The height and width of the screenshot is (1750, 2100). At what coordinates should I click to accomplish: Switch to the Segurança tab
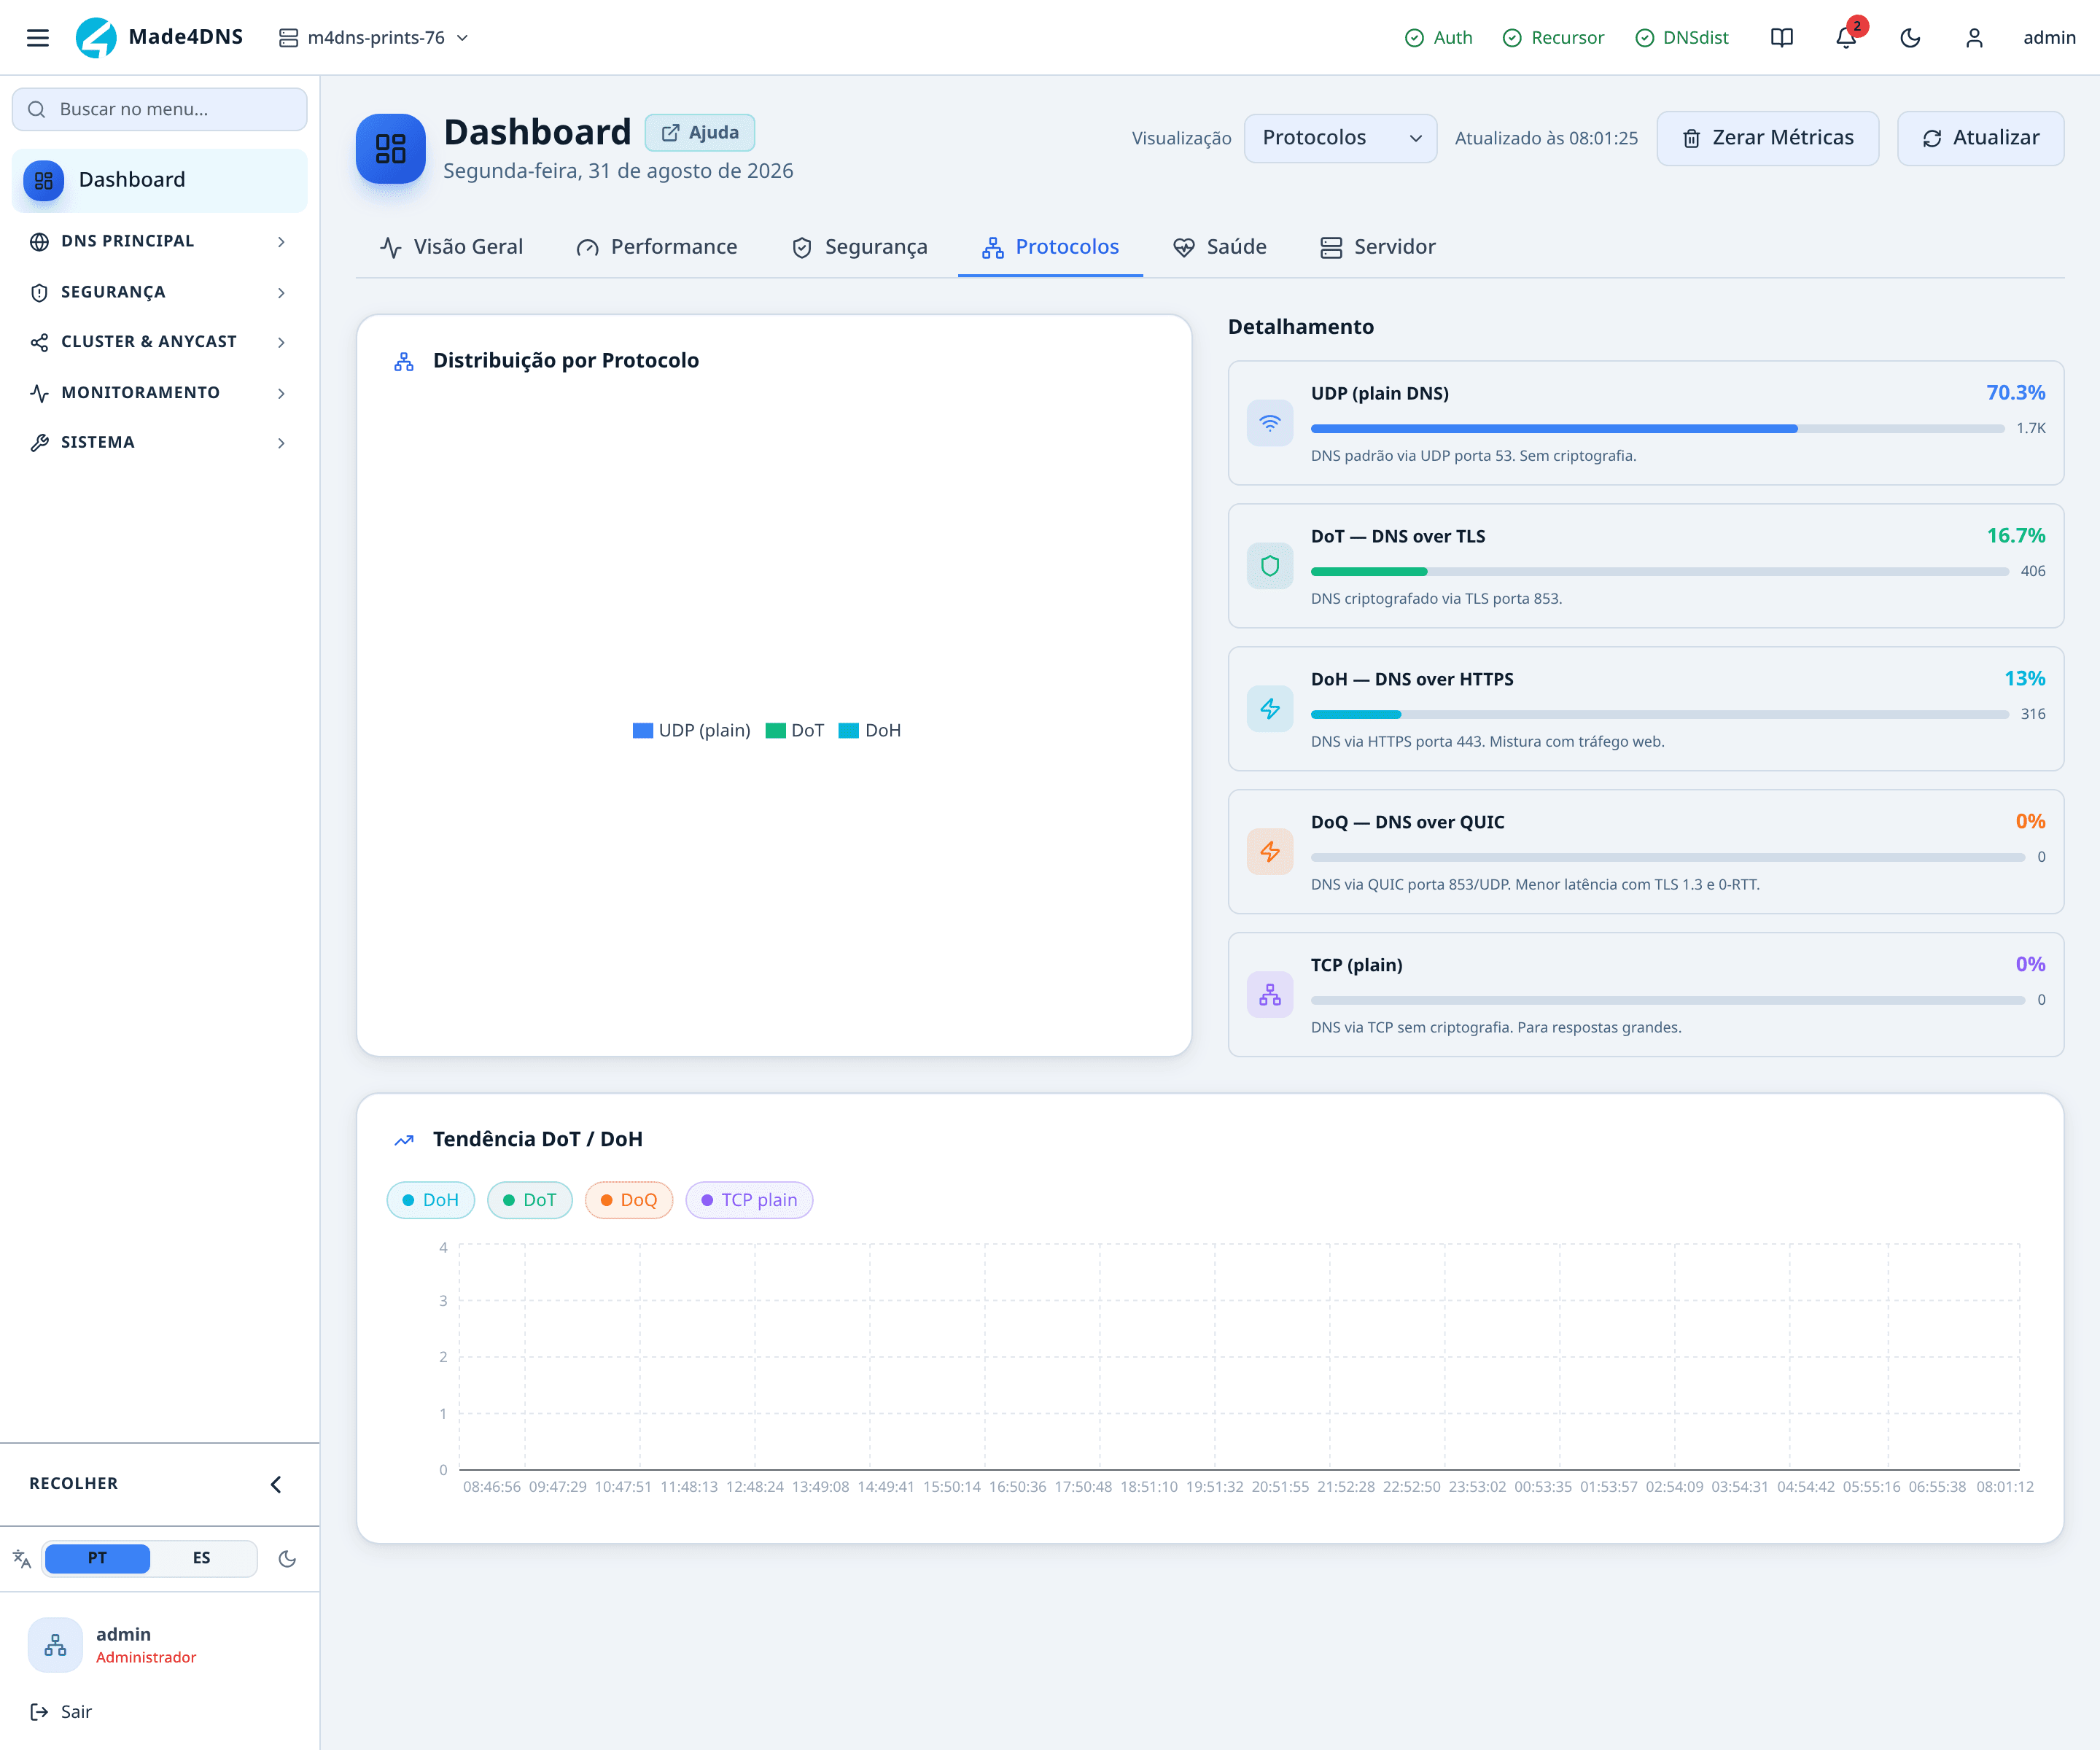859,247
